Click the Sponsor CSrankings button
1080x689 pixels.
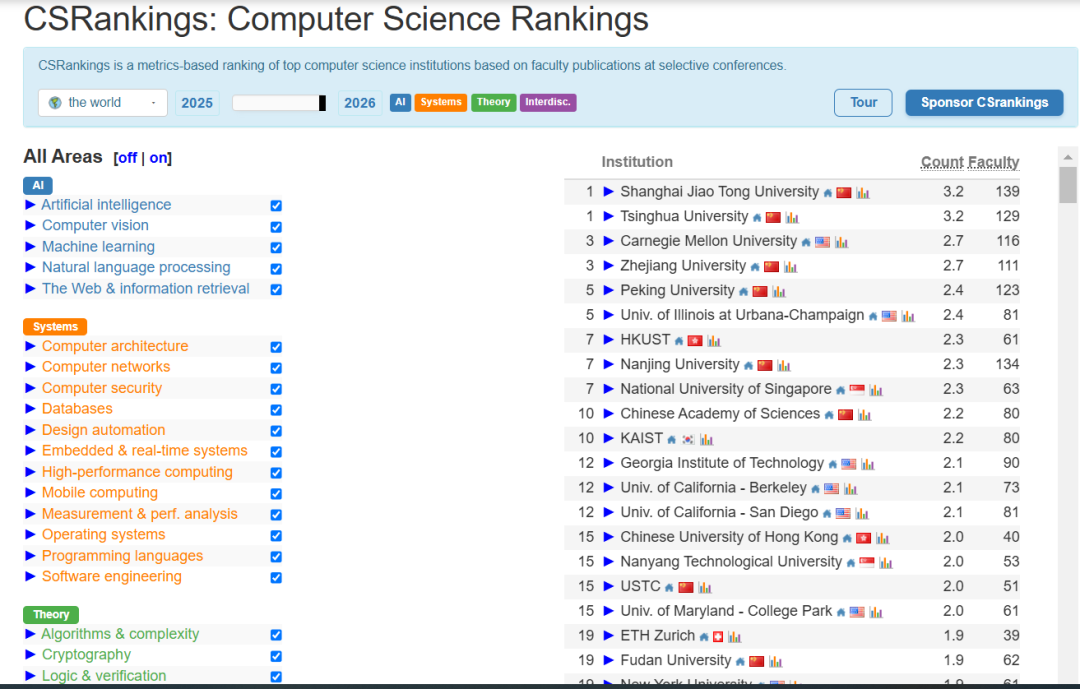[x=984, y=103]
